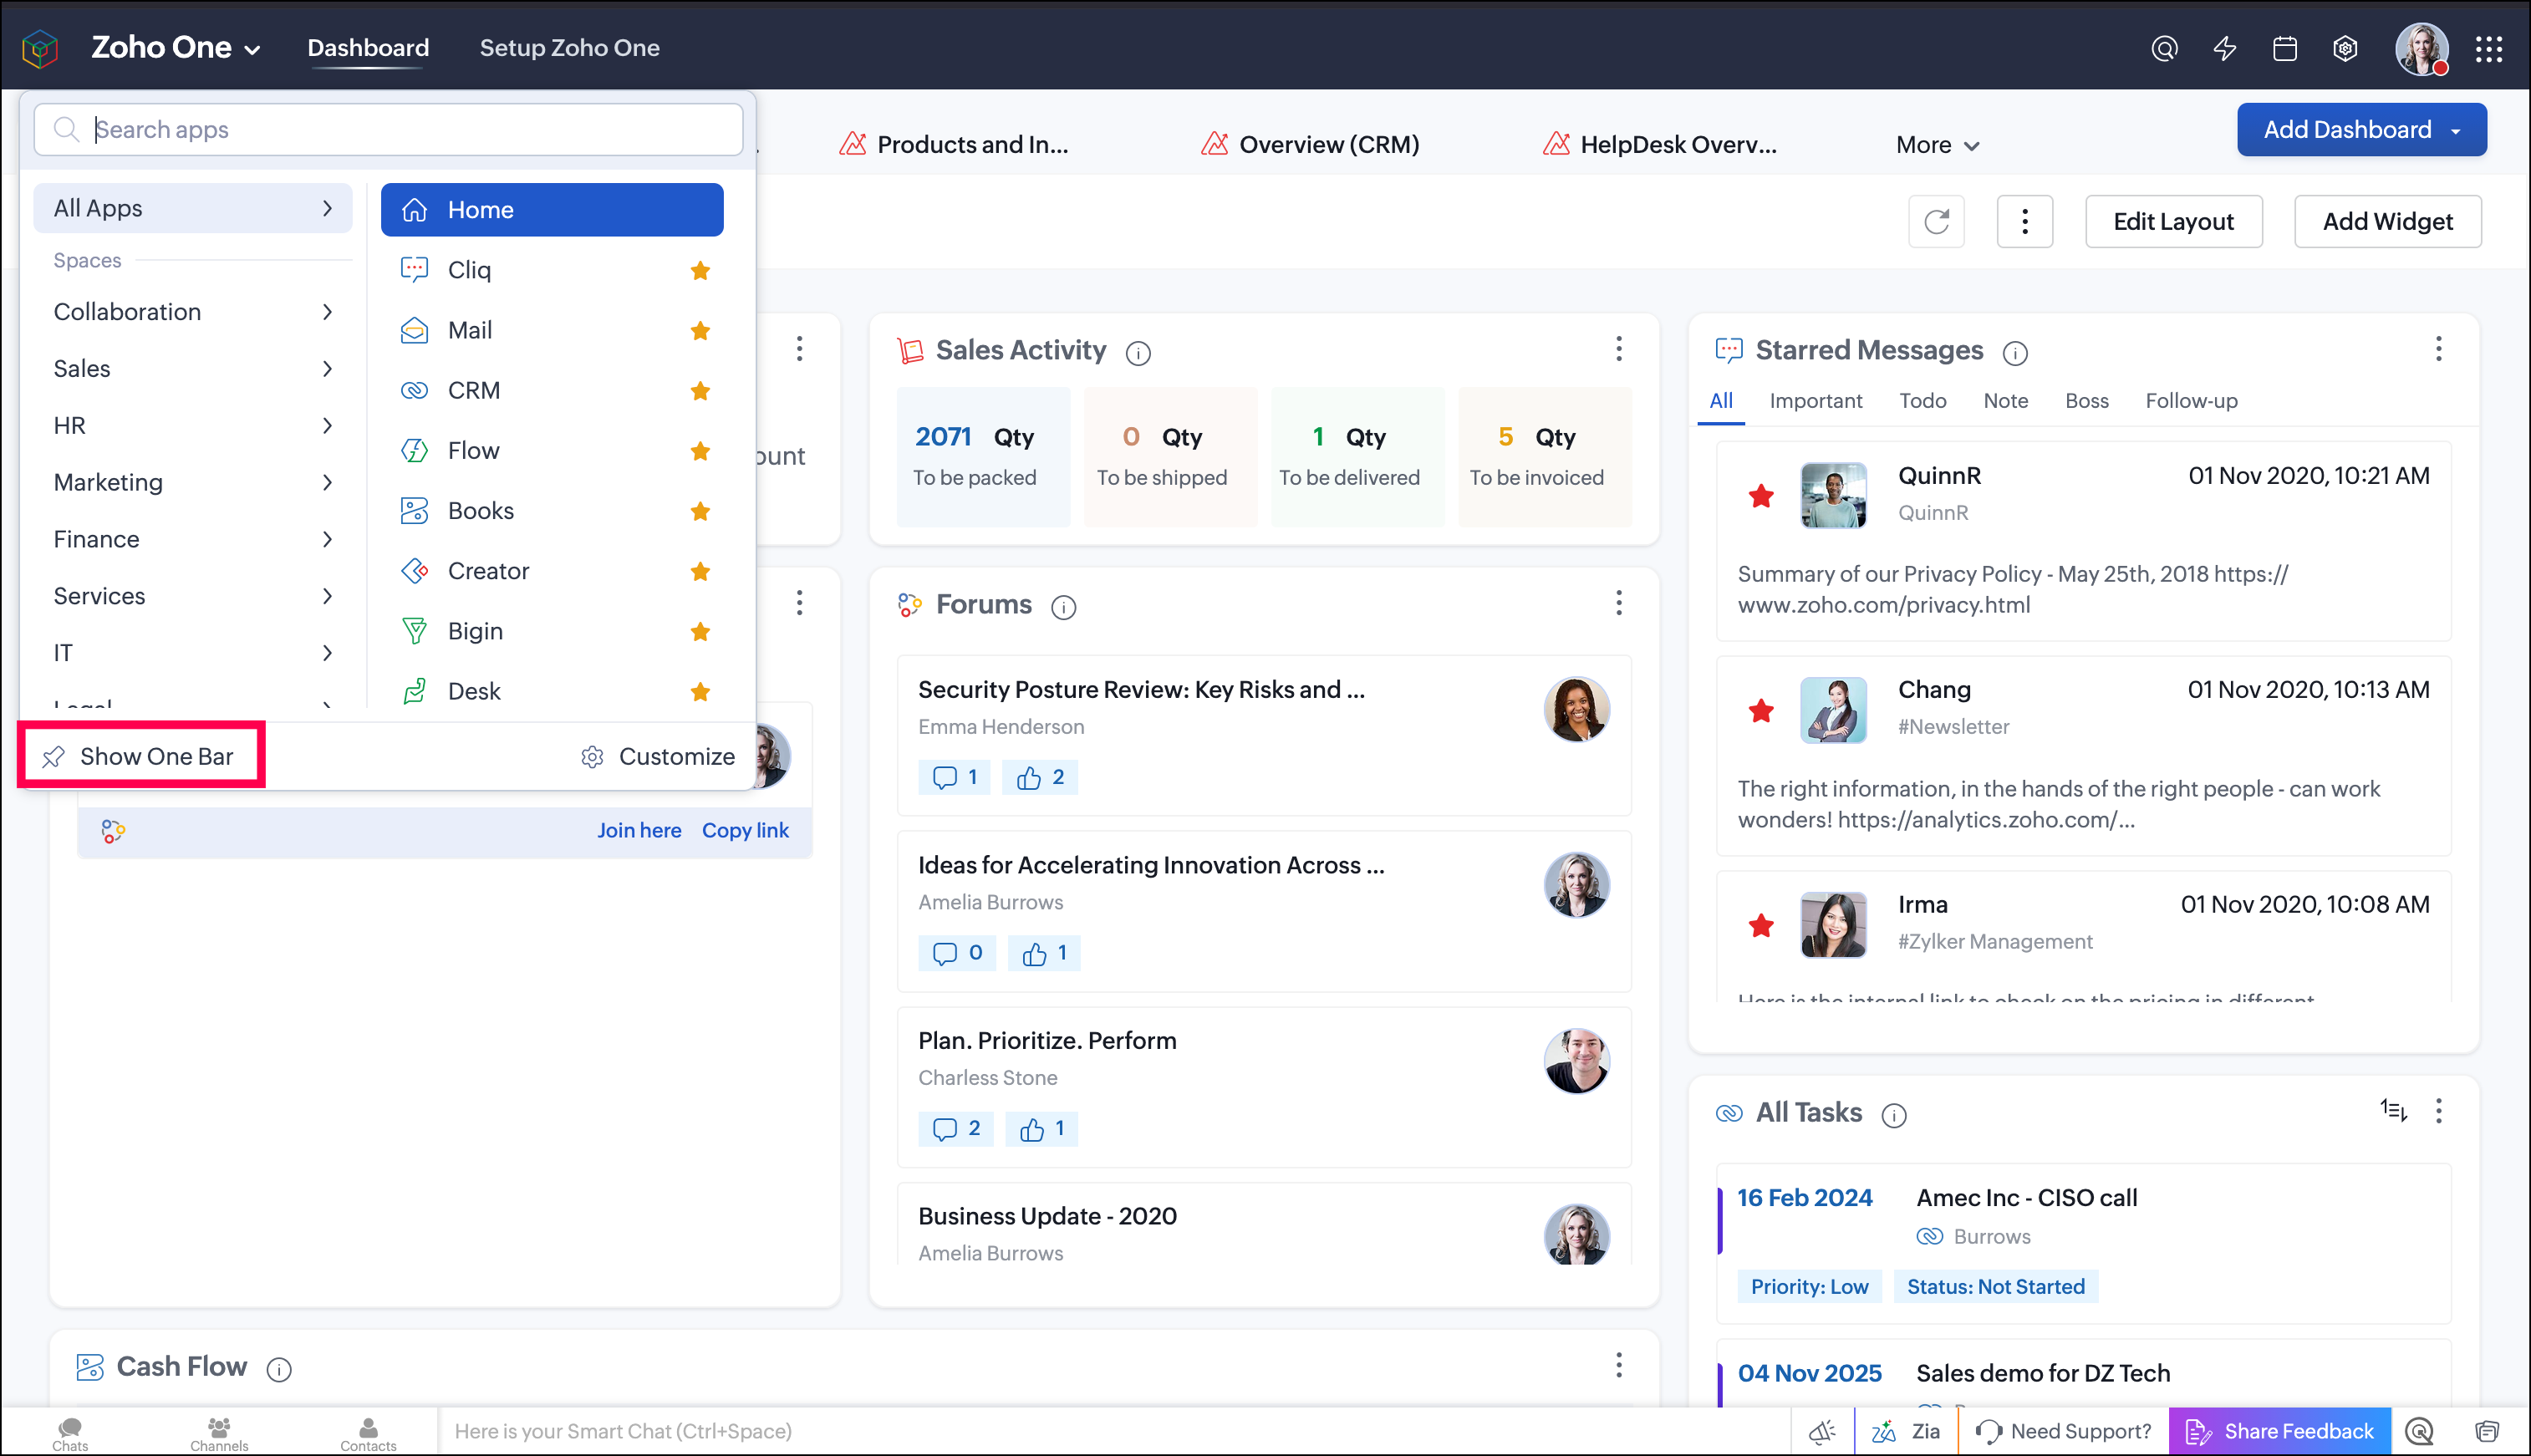This screenshot has height=1456, width=2531.
Task: Select the Important tab in Starred Messages
Action: (x=1816, y=401)
